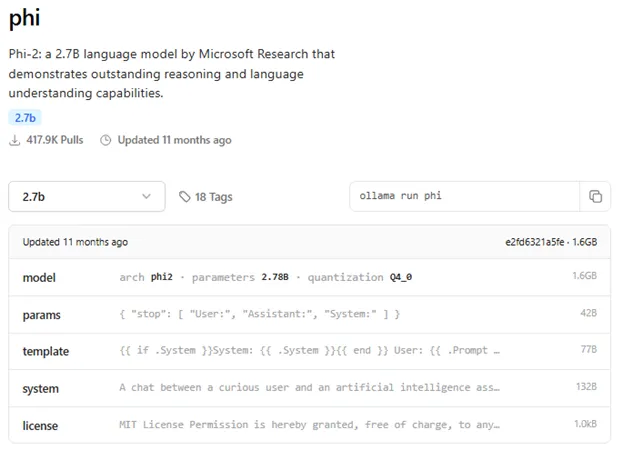Expand the chevron arrow in 2.7b selector
This screenshot has width=623, height=460.
147,196
